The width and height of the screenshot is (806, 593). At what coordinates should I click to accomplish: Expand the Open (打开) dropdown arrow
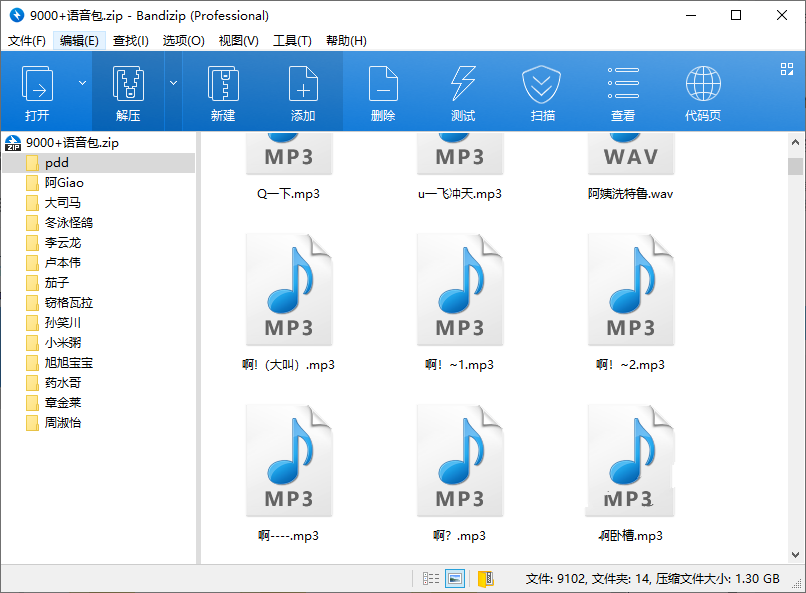82,83
